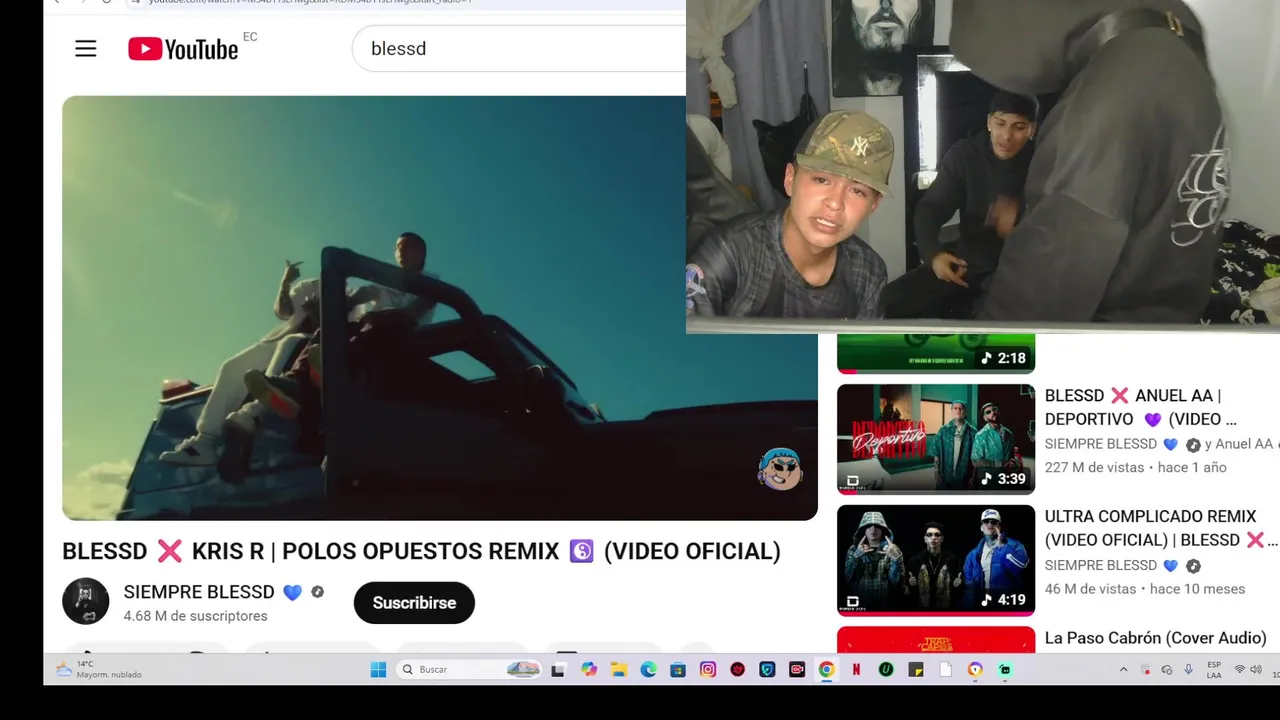1280x720 pixels.
Task: Open channel SIEMPRE BLESSD under ULTRA COMPLICADO video
Action: [x=1101, y=566]
